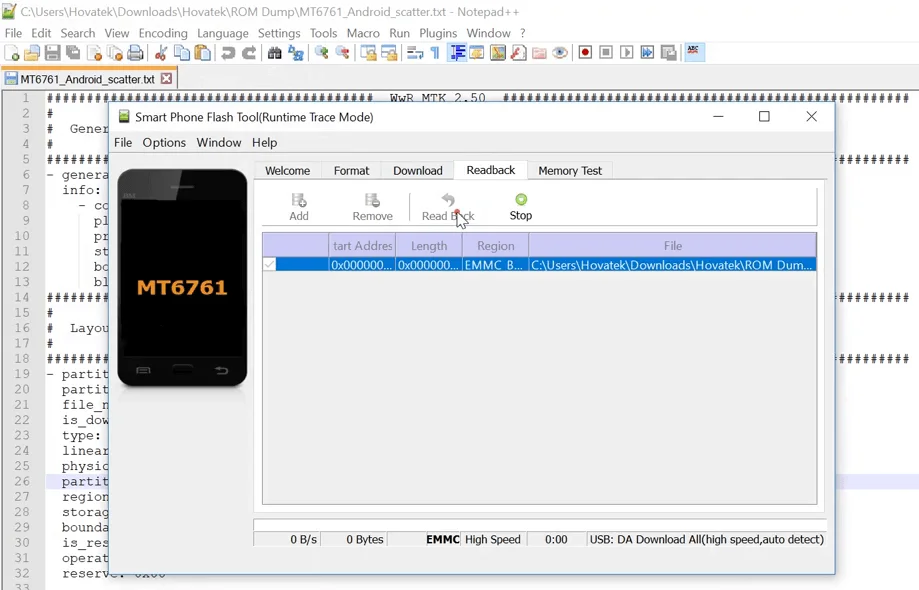Open Flash Tool Options menu
Screen dimensions: 919x590
point(164,142)
